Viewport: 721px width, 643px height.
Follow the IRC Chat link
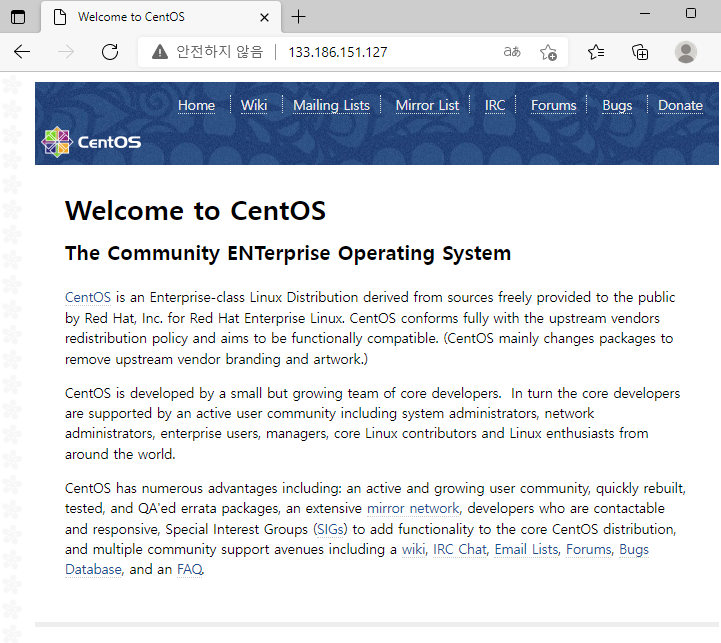[x=460, y=549]
